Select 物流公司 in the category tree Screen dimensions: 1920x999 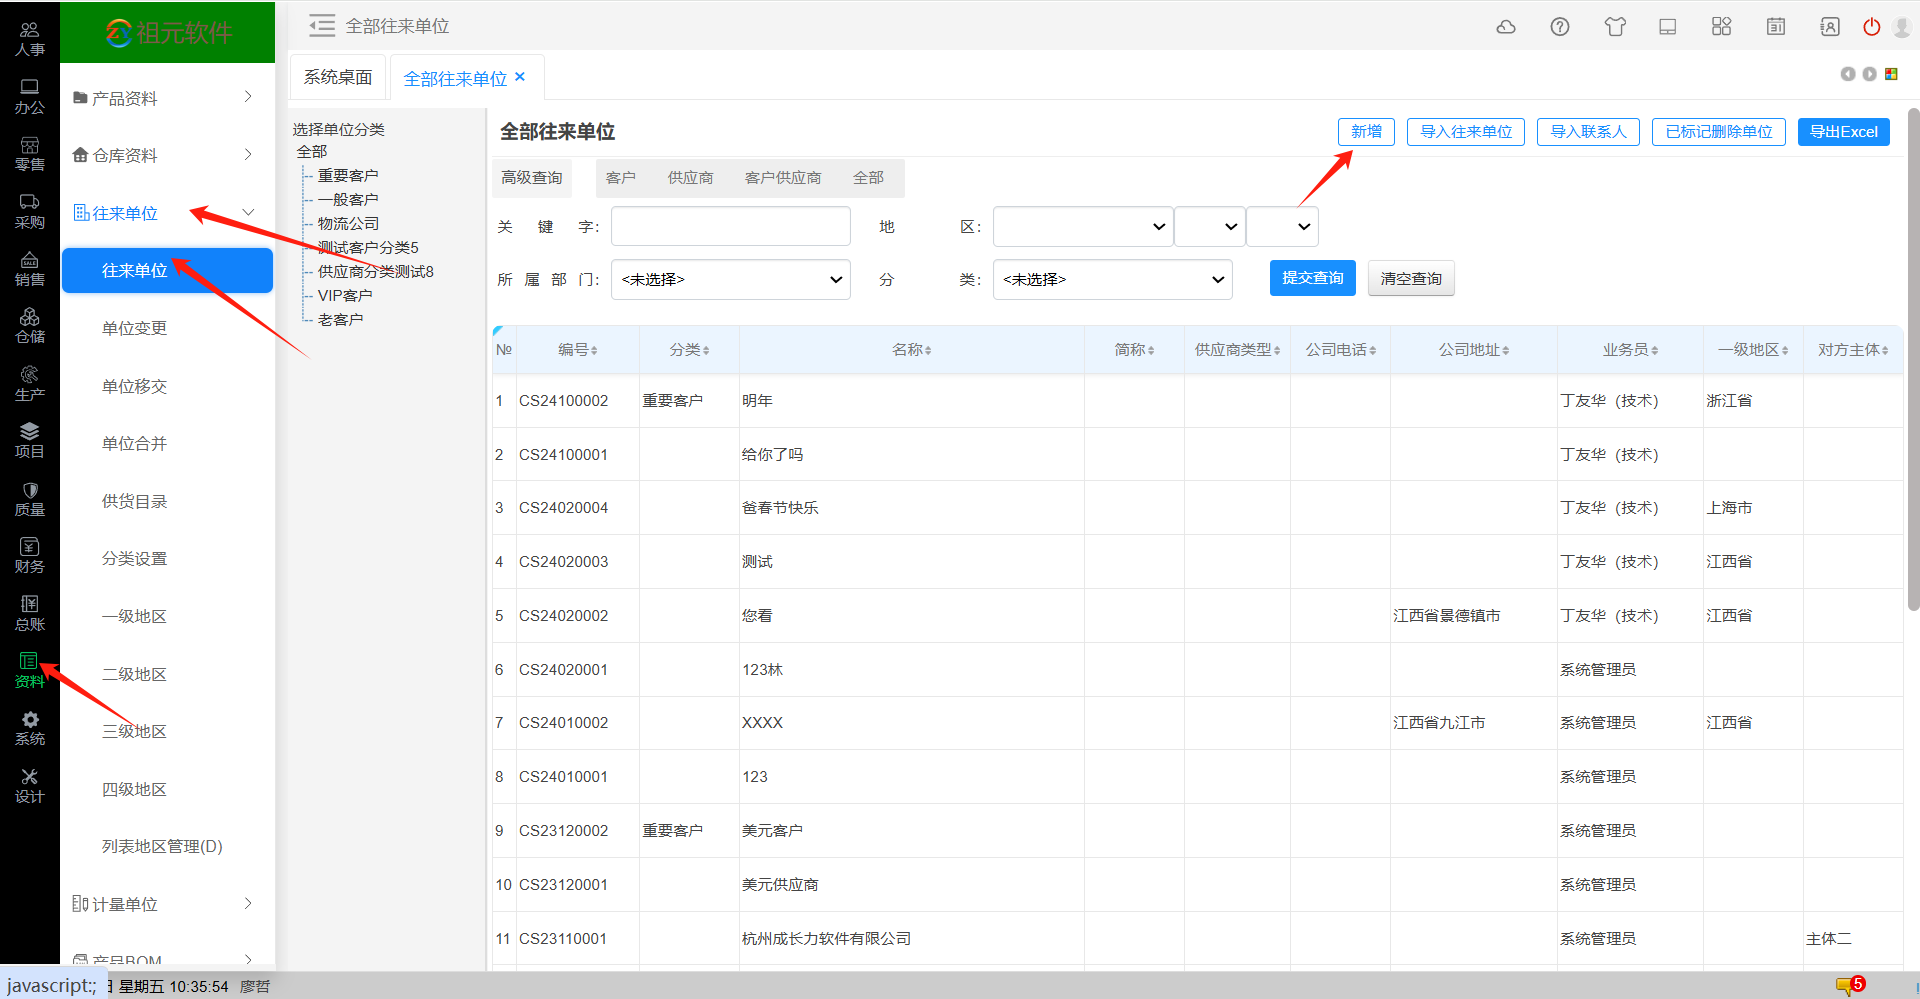click(x=348, y=223)
